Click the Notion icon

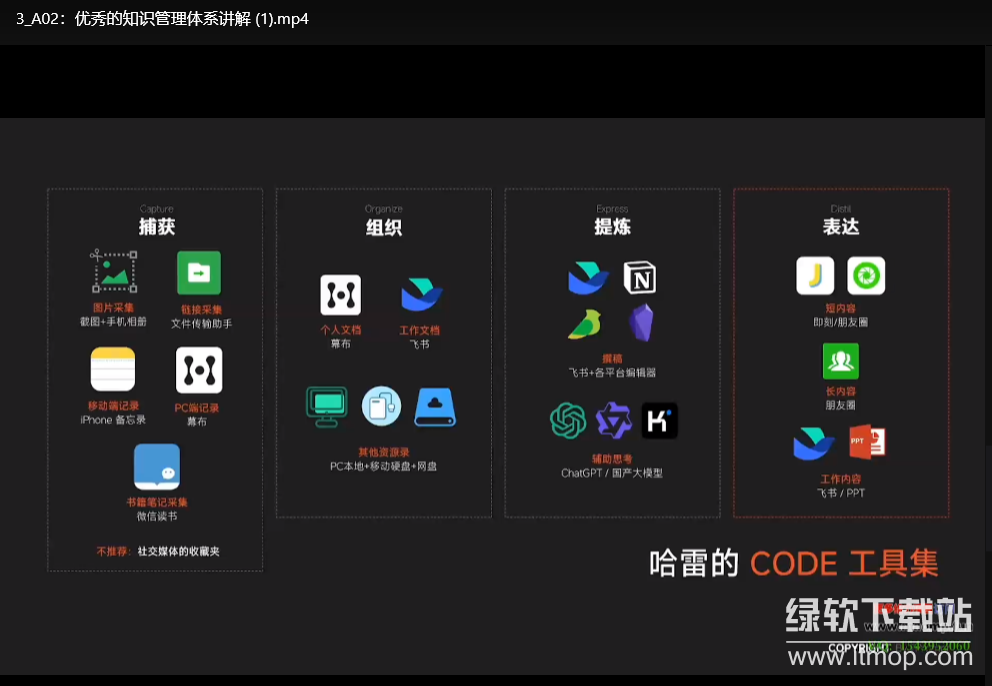(640, 277)
